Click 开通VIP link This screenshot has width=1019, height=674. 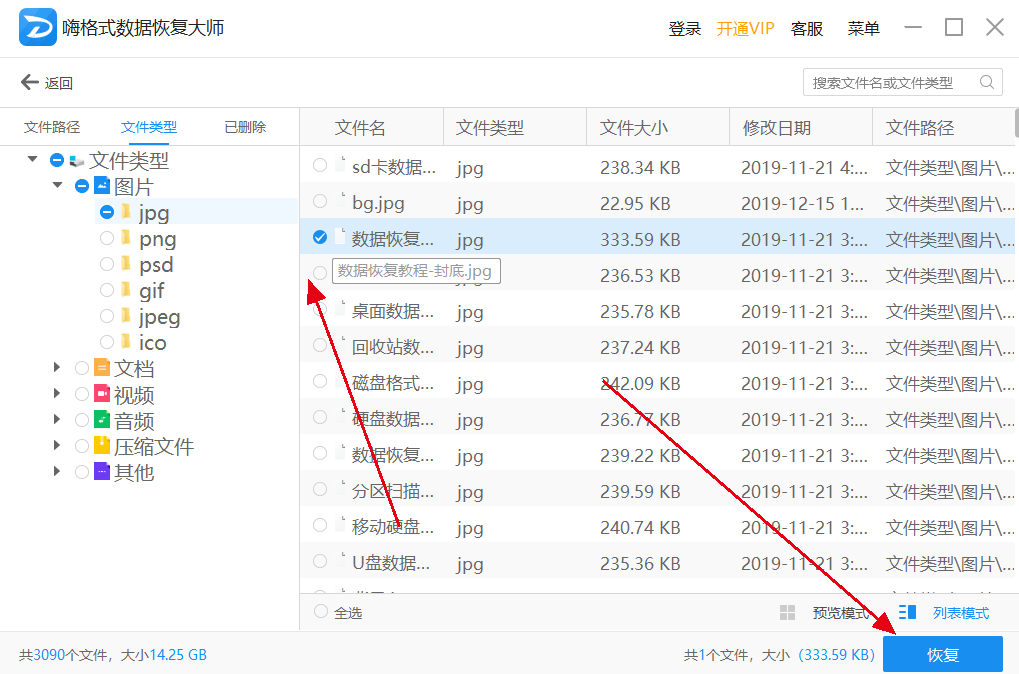[745, 28]
